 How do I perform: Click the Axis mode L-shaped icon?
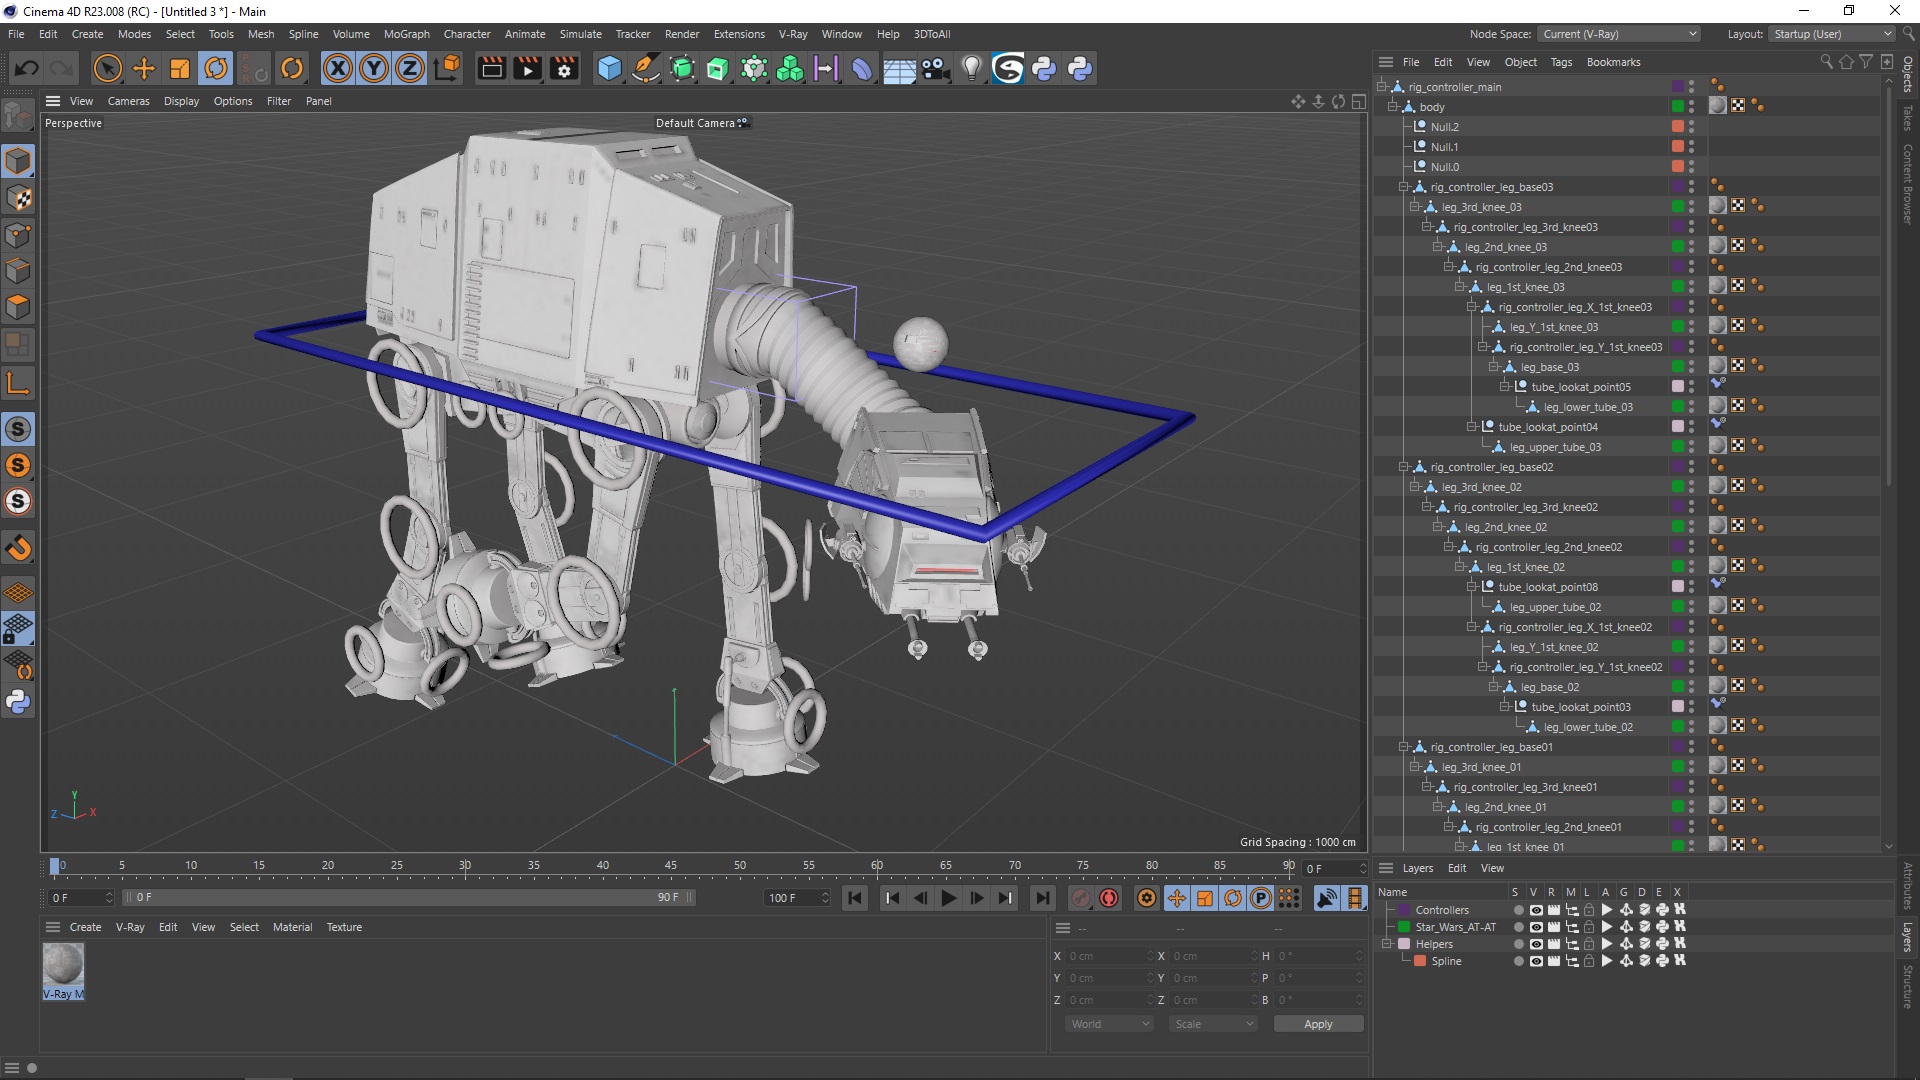[x=18, y=383]
